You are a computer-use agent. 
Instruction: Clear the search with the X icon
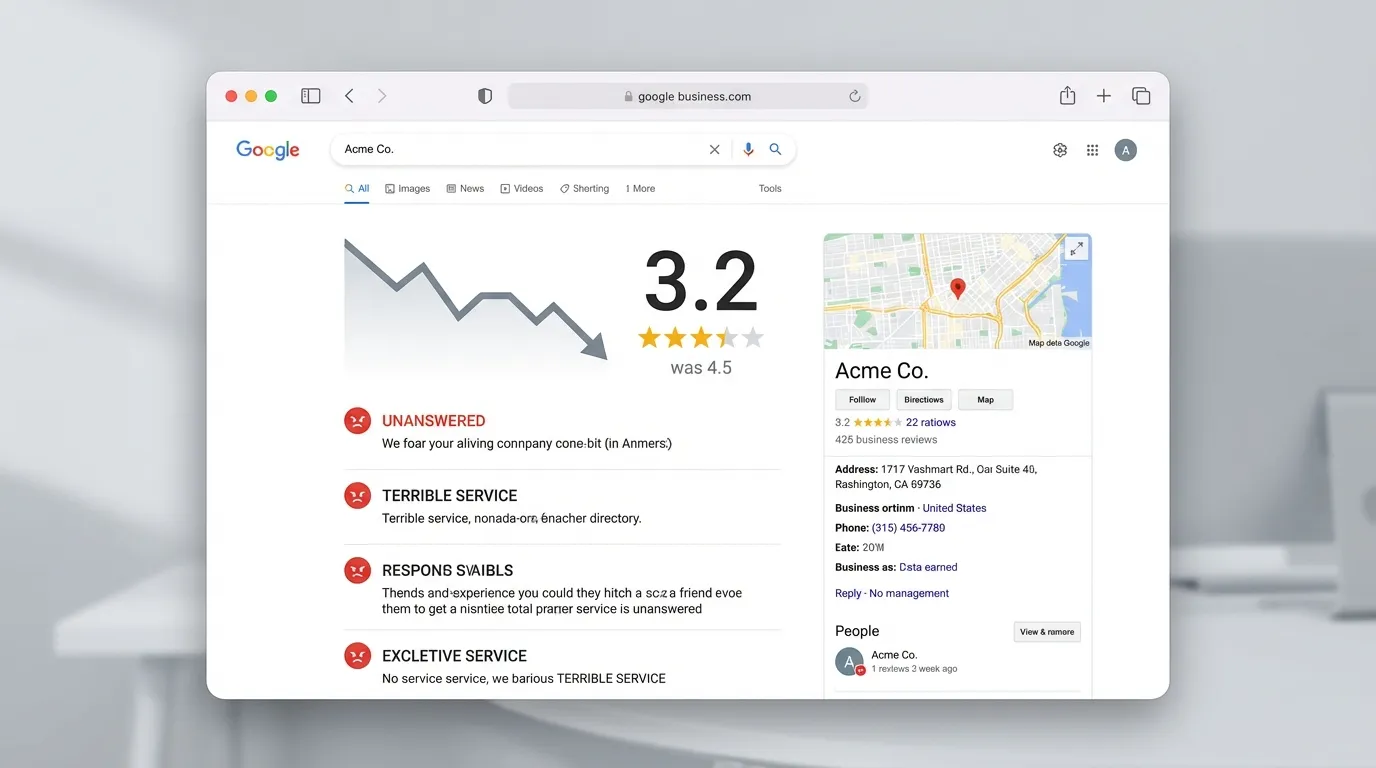pyautogui.click(x=714, y=149)
